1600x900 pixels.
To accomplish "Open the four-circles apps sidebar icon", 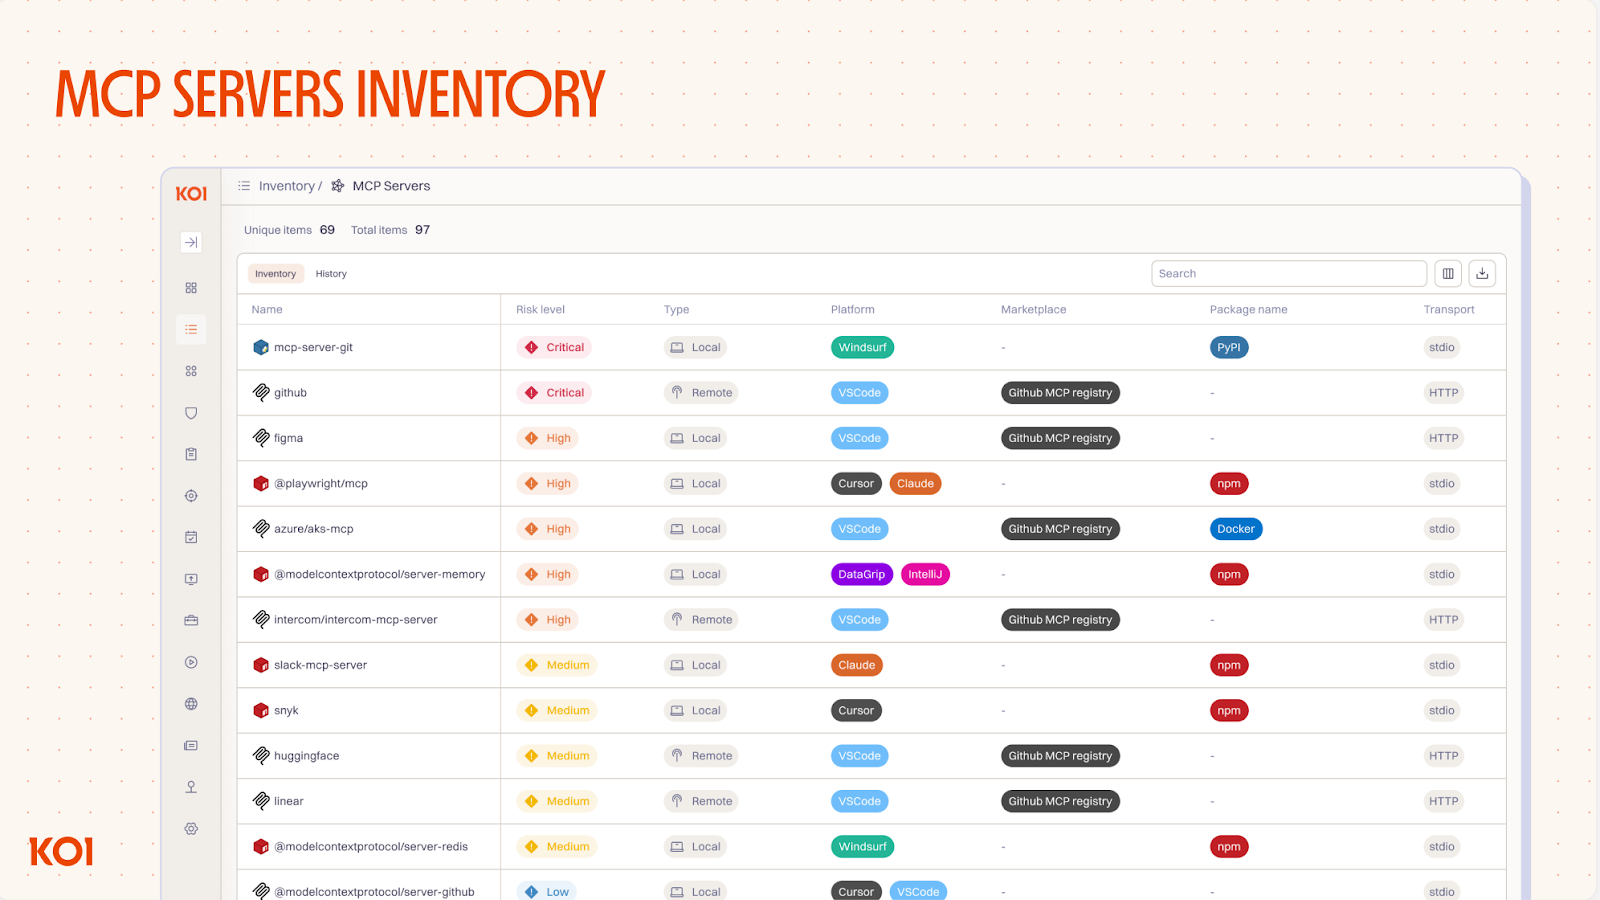I will [x=191, y=371].
